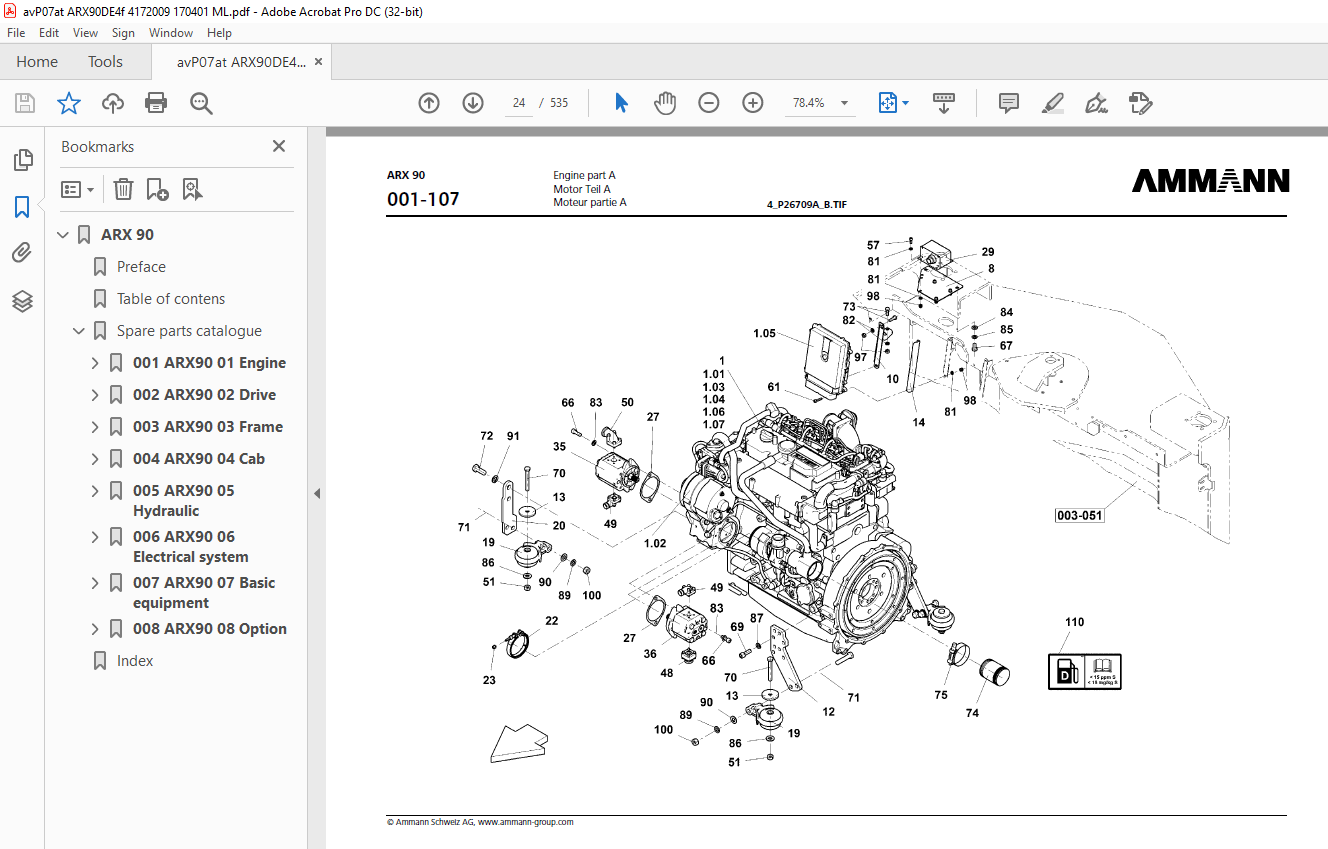Click the stamp tool icon
The height and width of the screenshot is (849, 1328).
tap(1141, 103)
